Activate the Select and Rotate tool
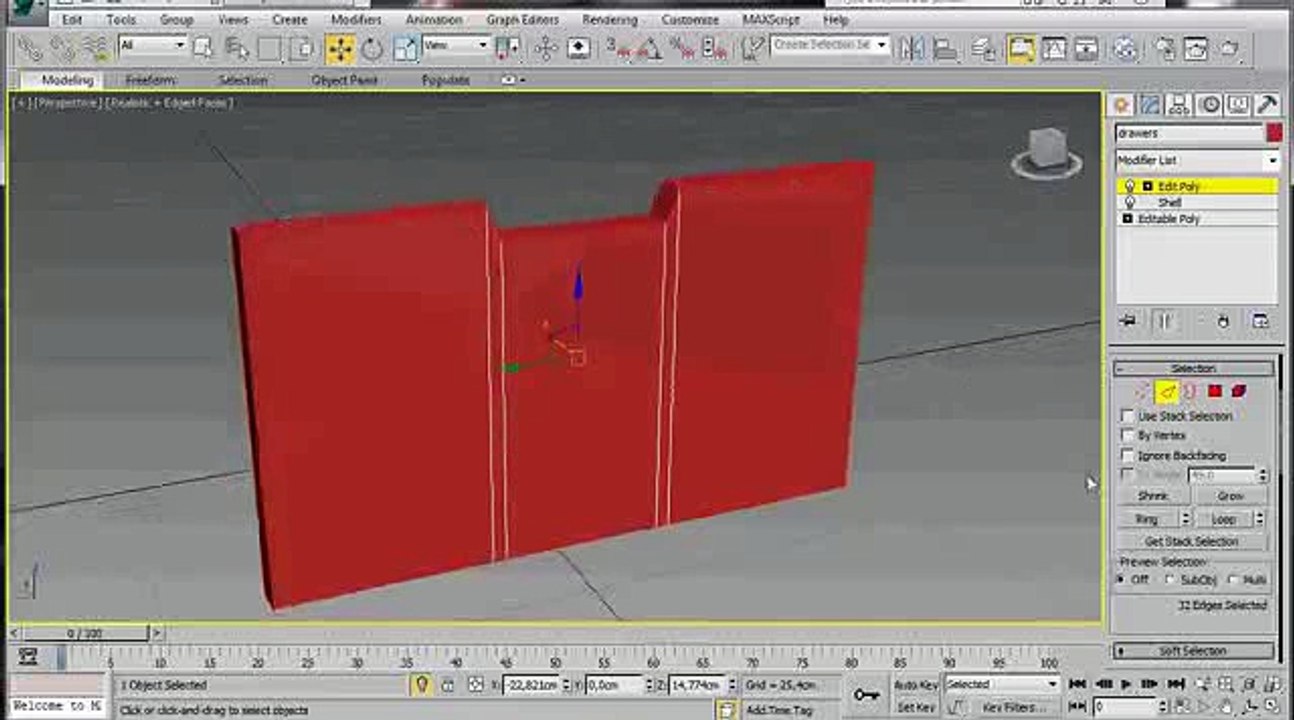Image resolution: width=1294 pixels, height=720 pixels. pos(372,47)
